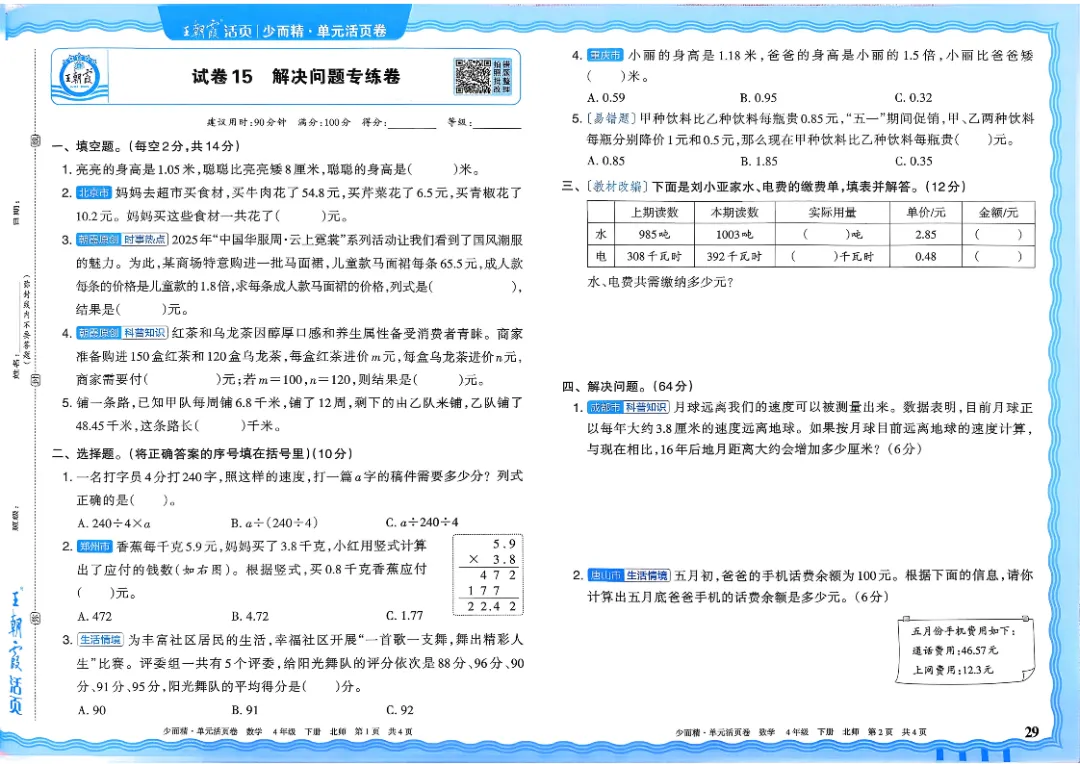Click the blank line after 等级

pyautogui.click(x=497, y=123)
